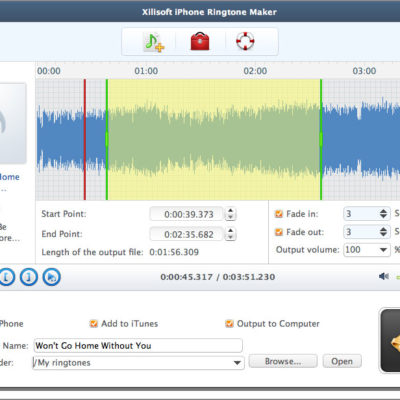Click the green selection start handle
Screen dimensions: 400x400
[107, 139]
